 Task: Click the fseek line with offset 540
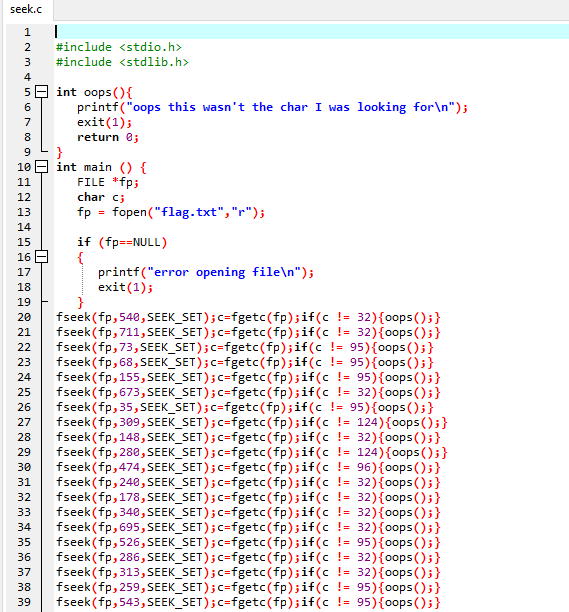pyautogui.click(x=248, y=317)
